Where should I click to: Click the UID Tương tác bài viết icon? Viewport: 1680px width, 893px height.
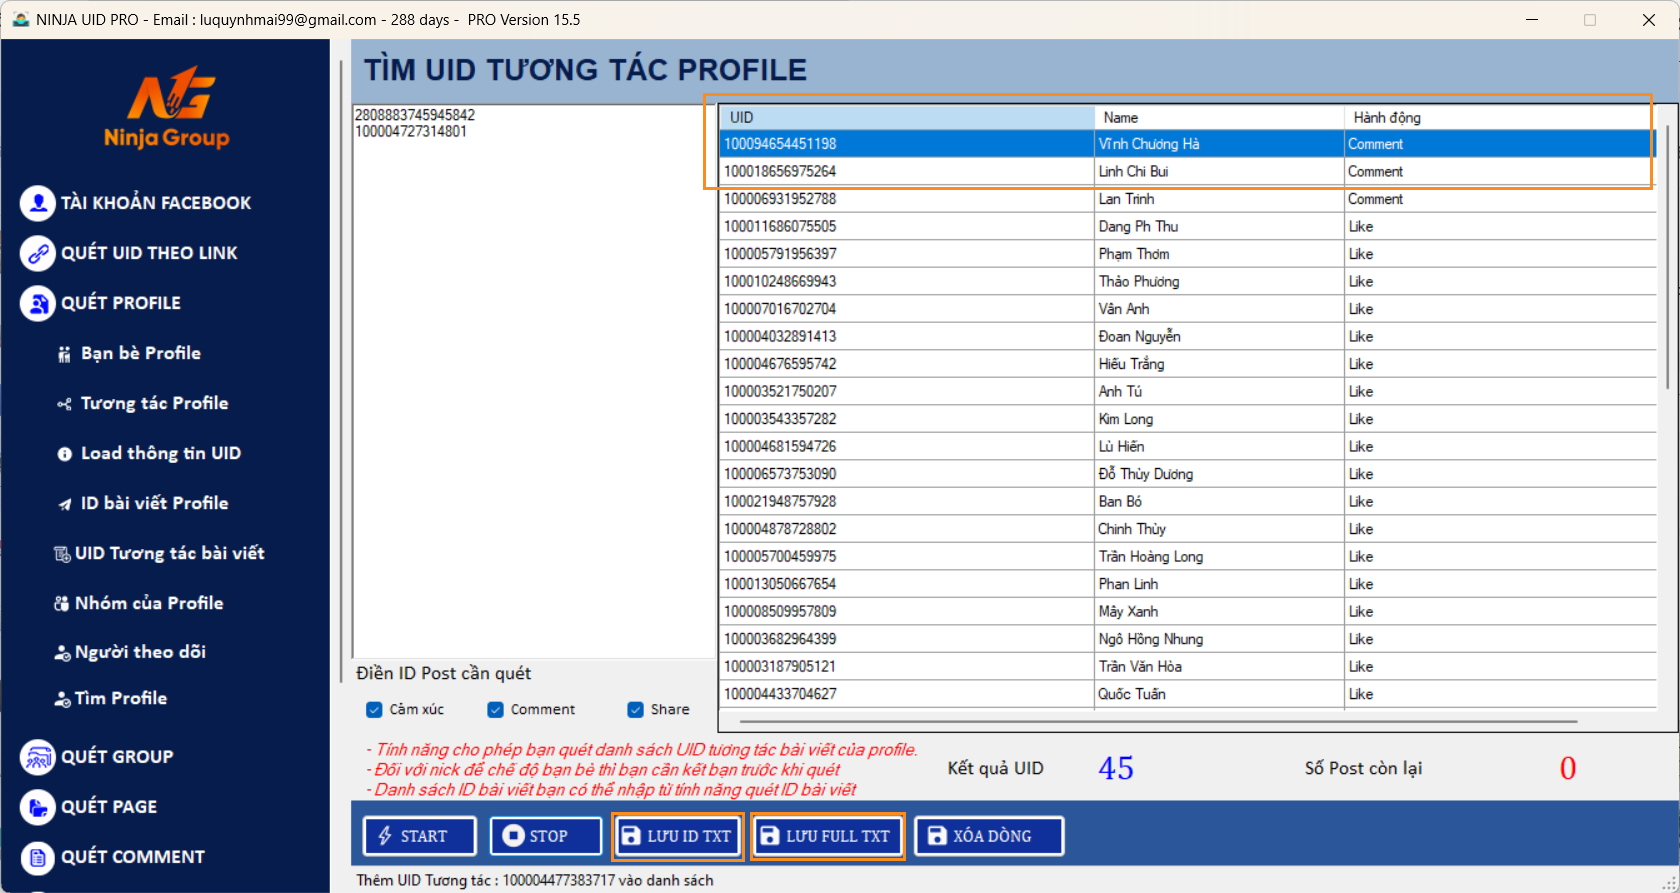coord(62,554)
